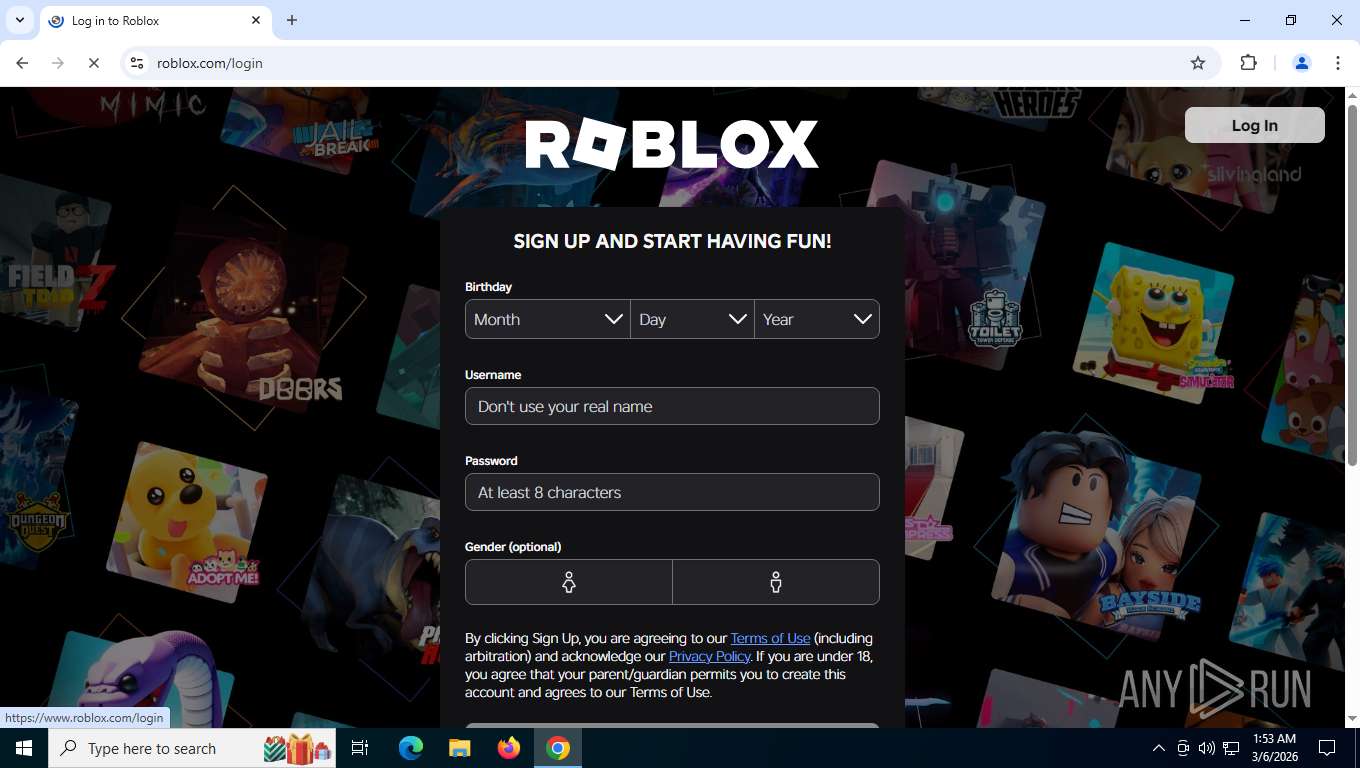This screenshot has width=1360, height=768.
Task: Focus the Password input field
Action: (x=672, y=492)
